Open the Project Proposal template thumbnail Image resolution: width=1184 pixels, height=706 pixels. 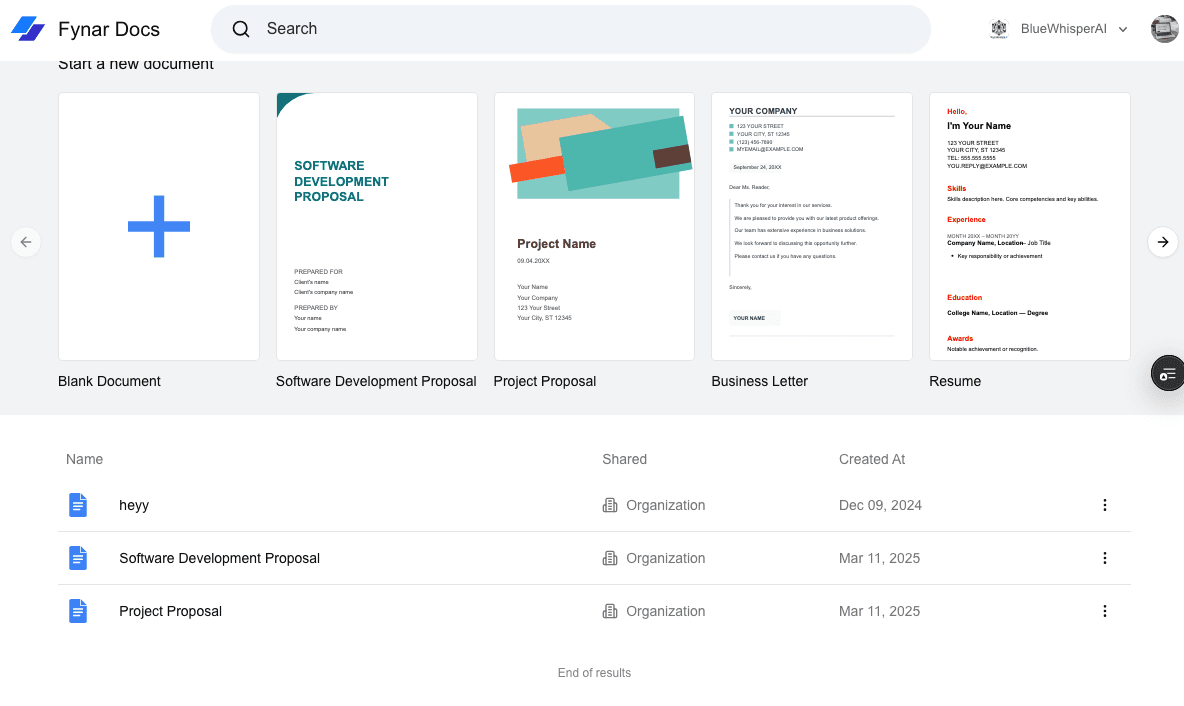click(x=594, y=227)
